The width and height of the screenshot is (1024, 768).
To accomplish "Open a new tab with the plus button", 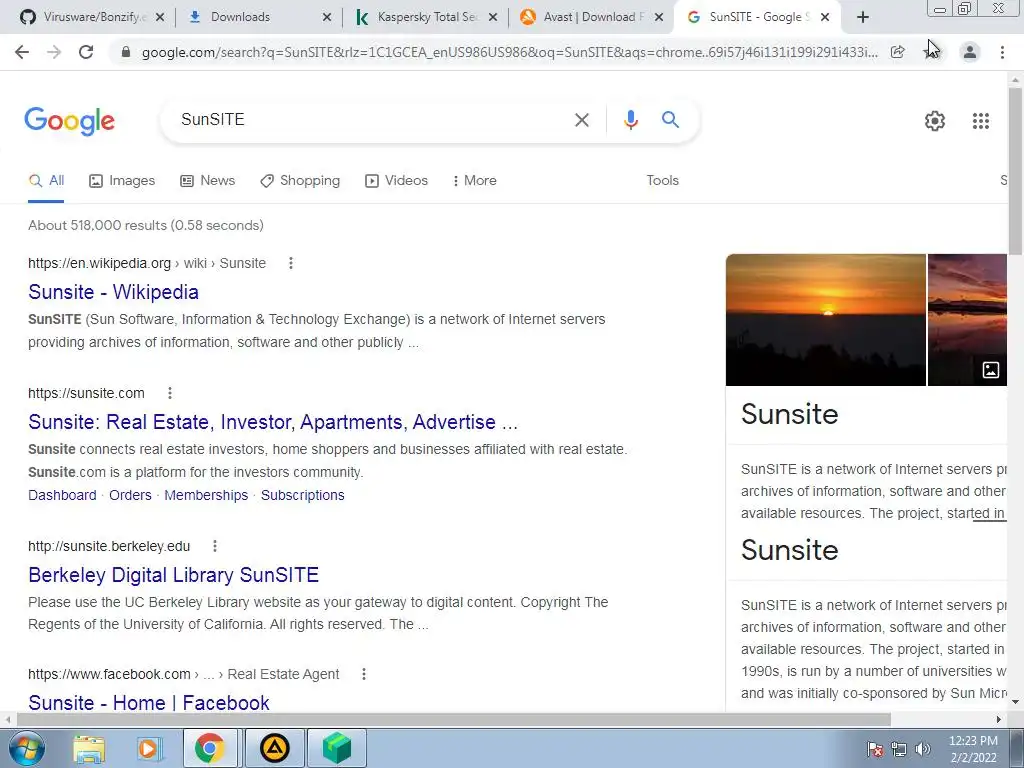I will coord(863,17).
